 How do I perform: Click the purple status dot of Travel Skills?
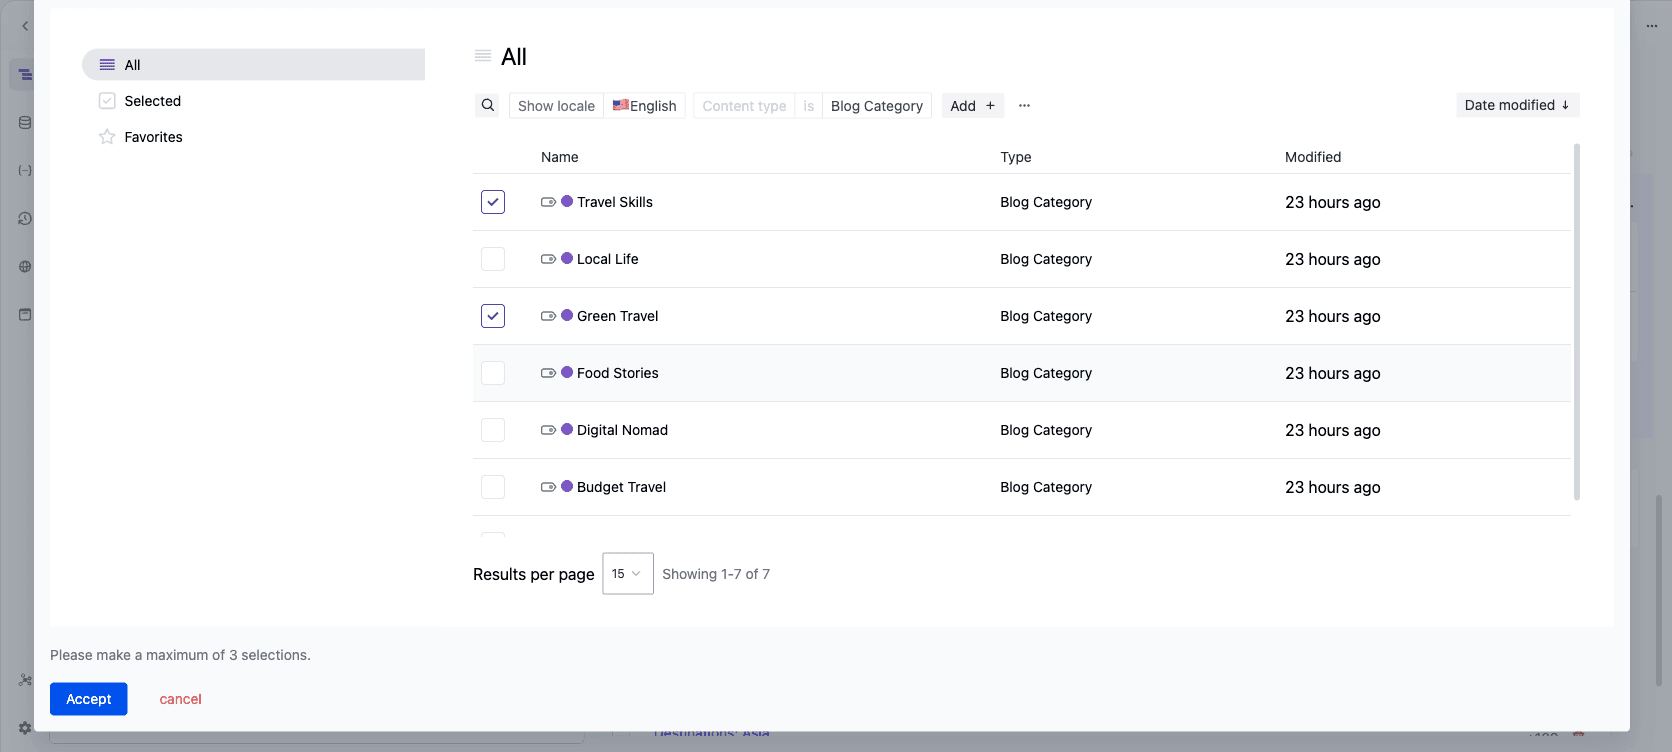(567, 201)
